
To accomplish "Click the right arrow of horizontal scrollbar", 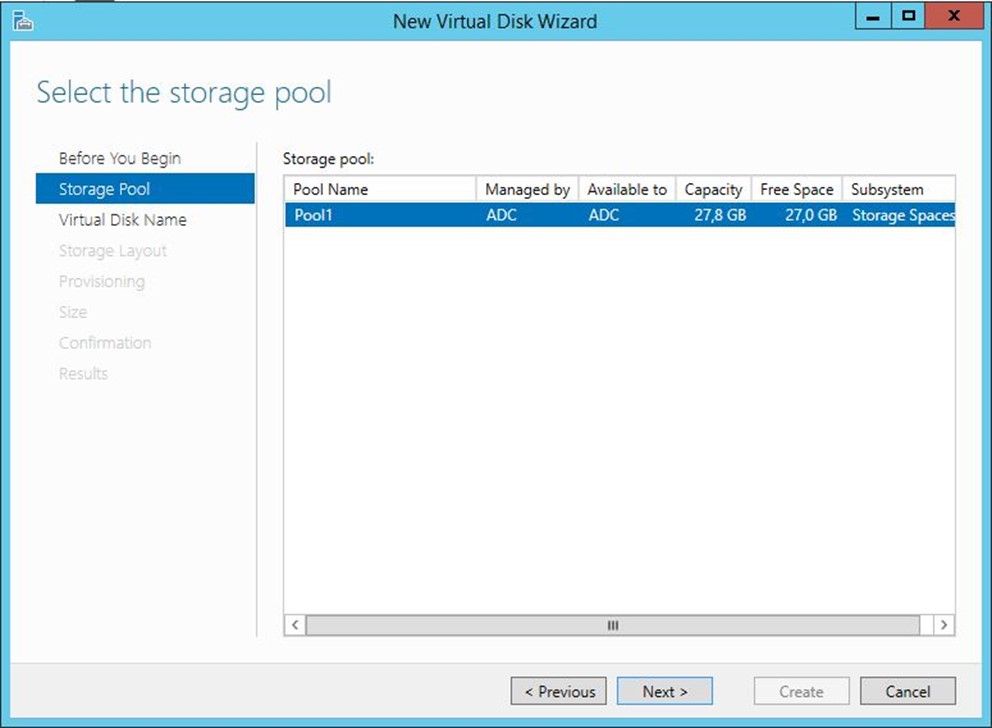I will [944, 625].
